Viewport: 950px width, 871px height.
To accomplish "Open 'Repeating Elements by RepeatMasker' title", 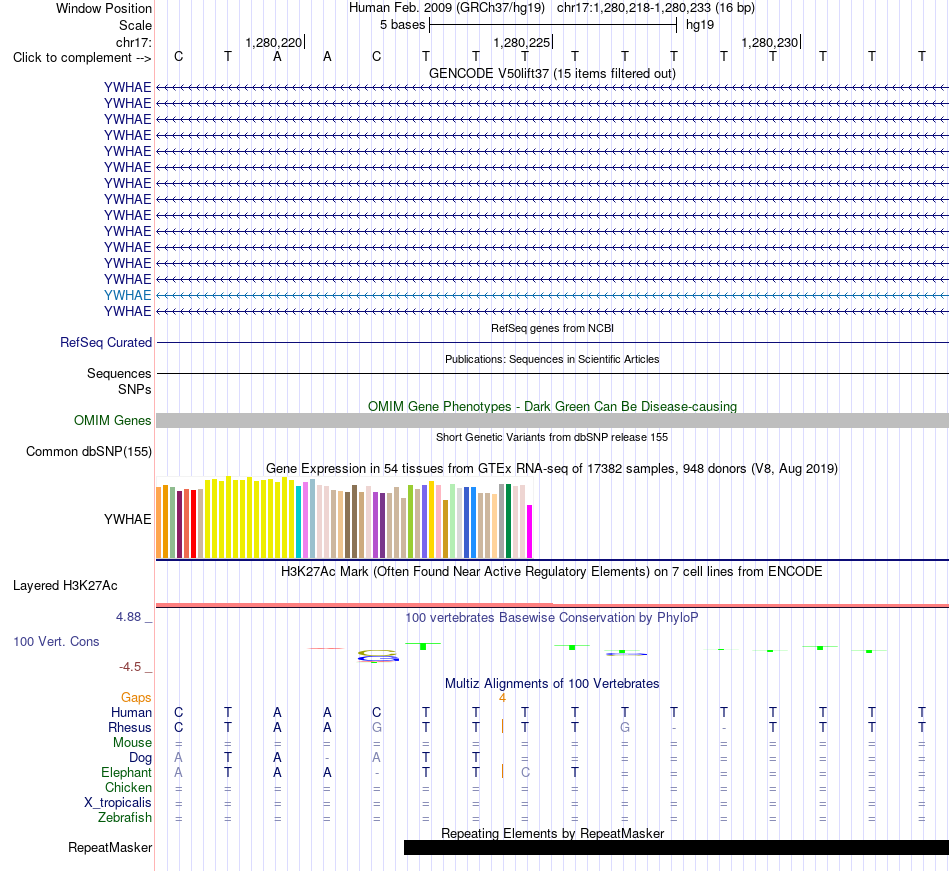I will point(552,833).
